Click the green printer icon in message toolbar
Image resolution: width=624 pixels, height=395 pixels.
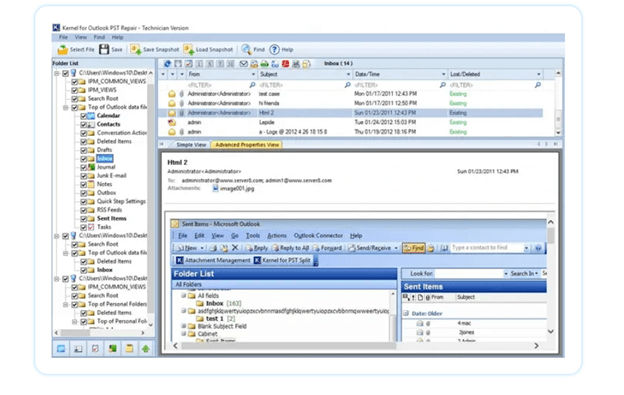265,64
